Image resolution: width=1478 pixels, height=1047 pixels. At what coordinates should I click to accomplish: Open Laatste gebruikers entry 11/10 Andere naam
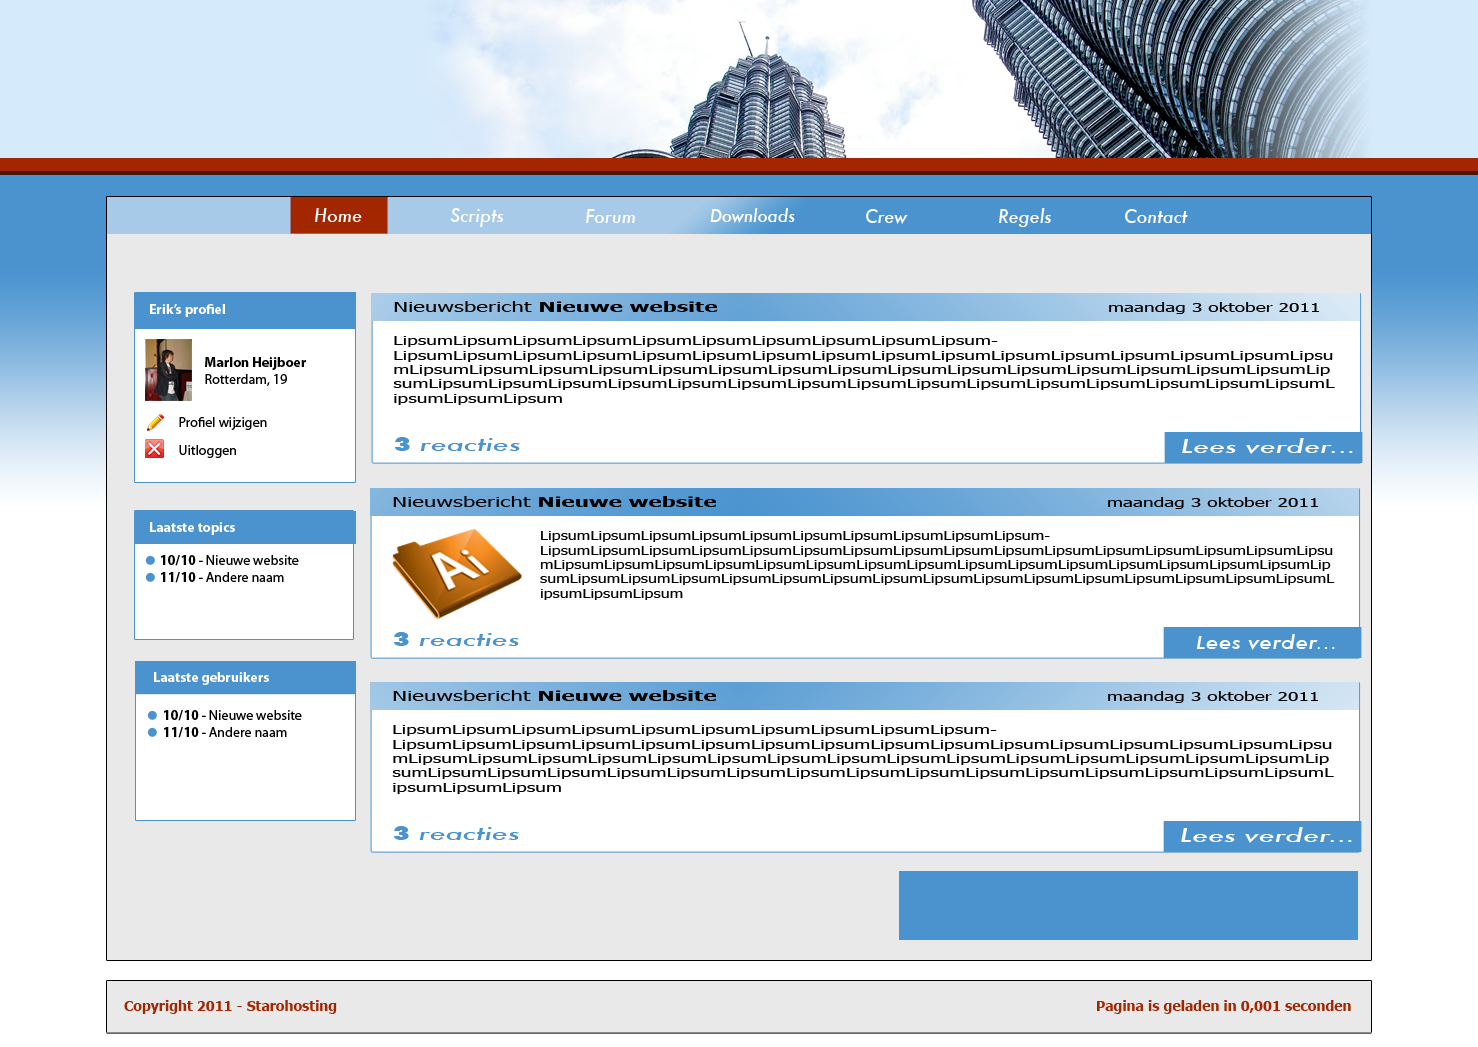point(225,732)
